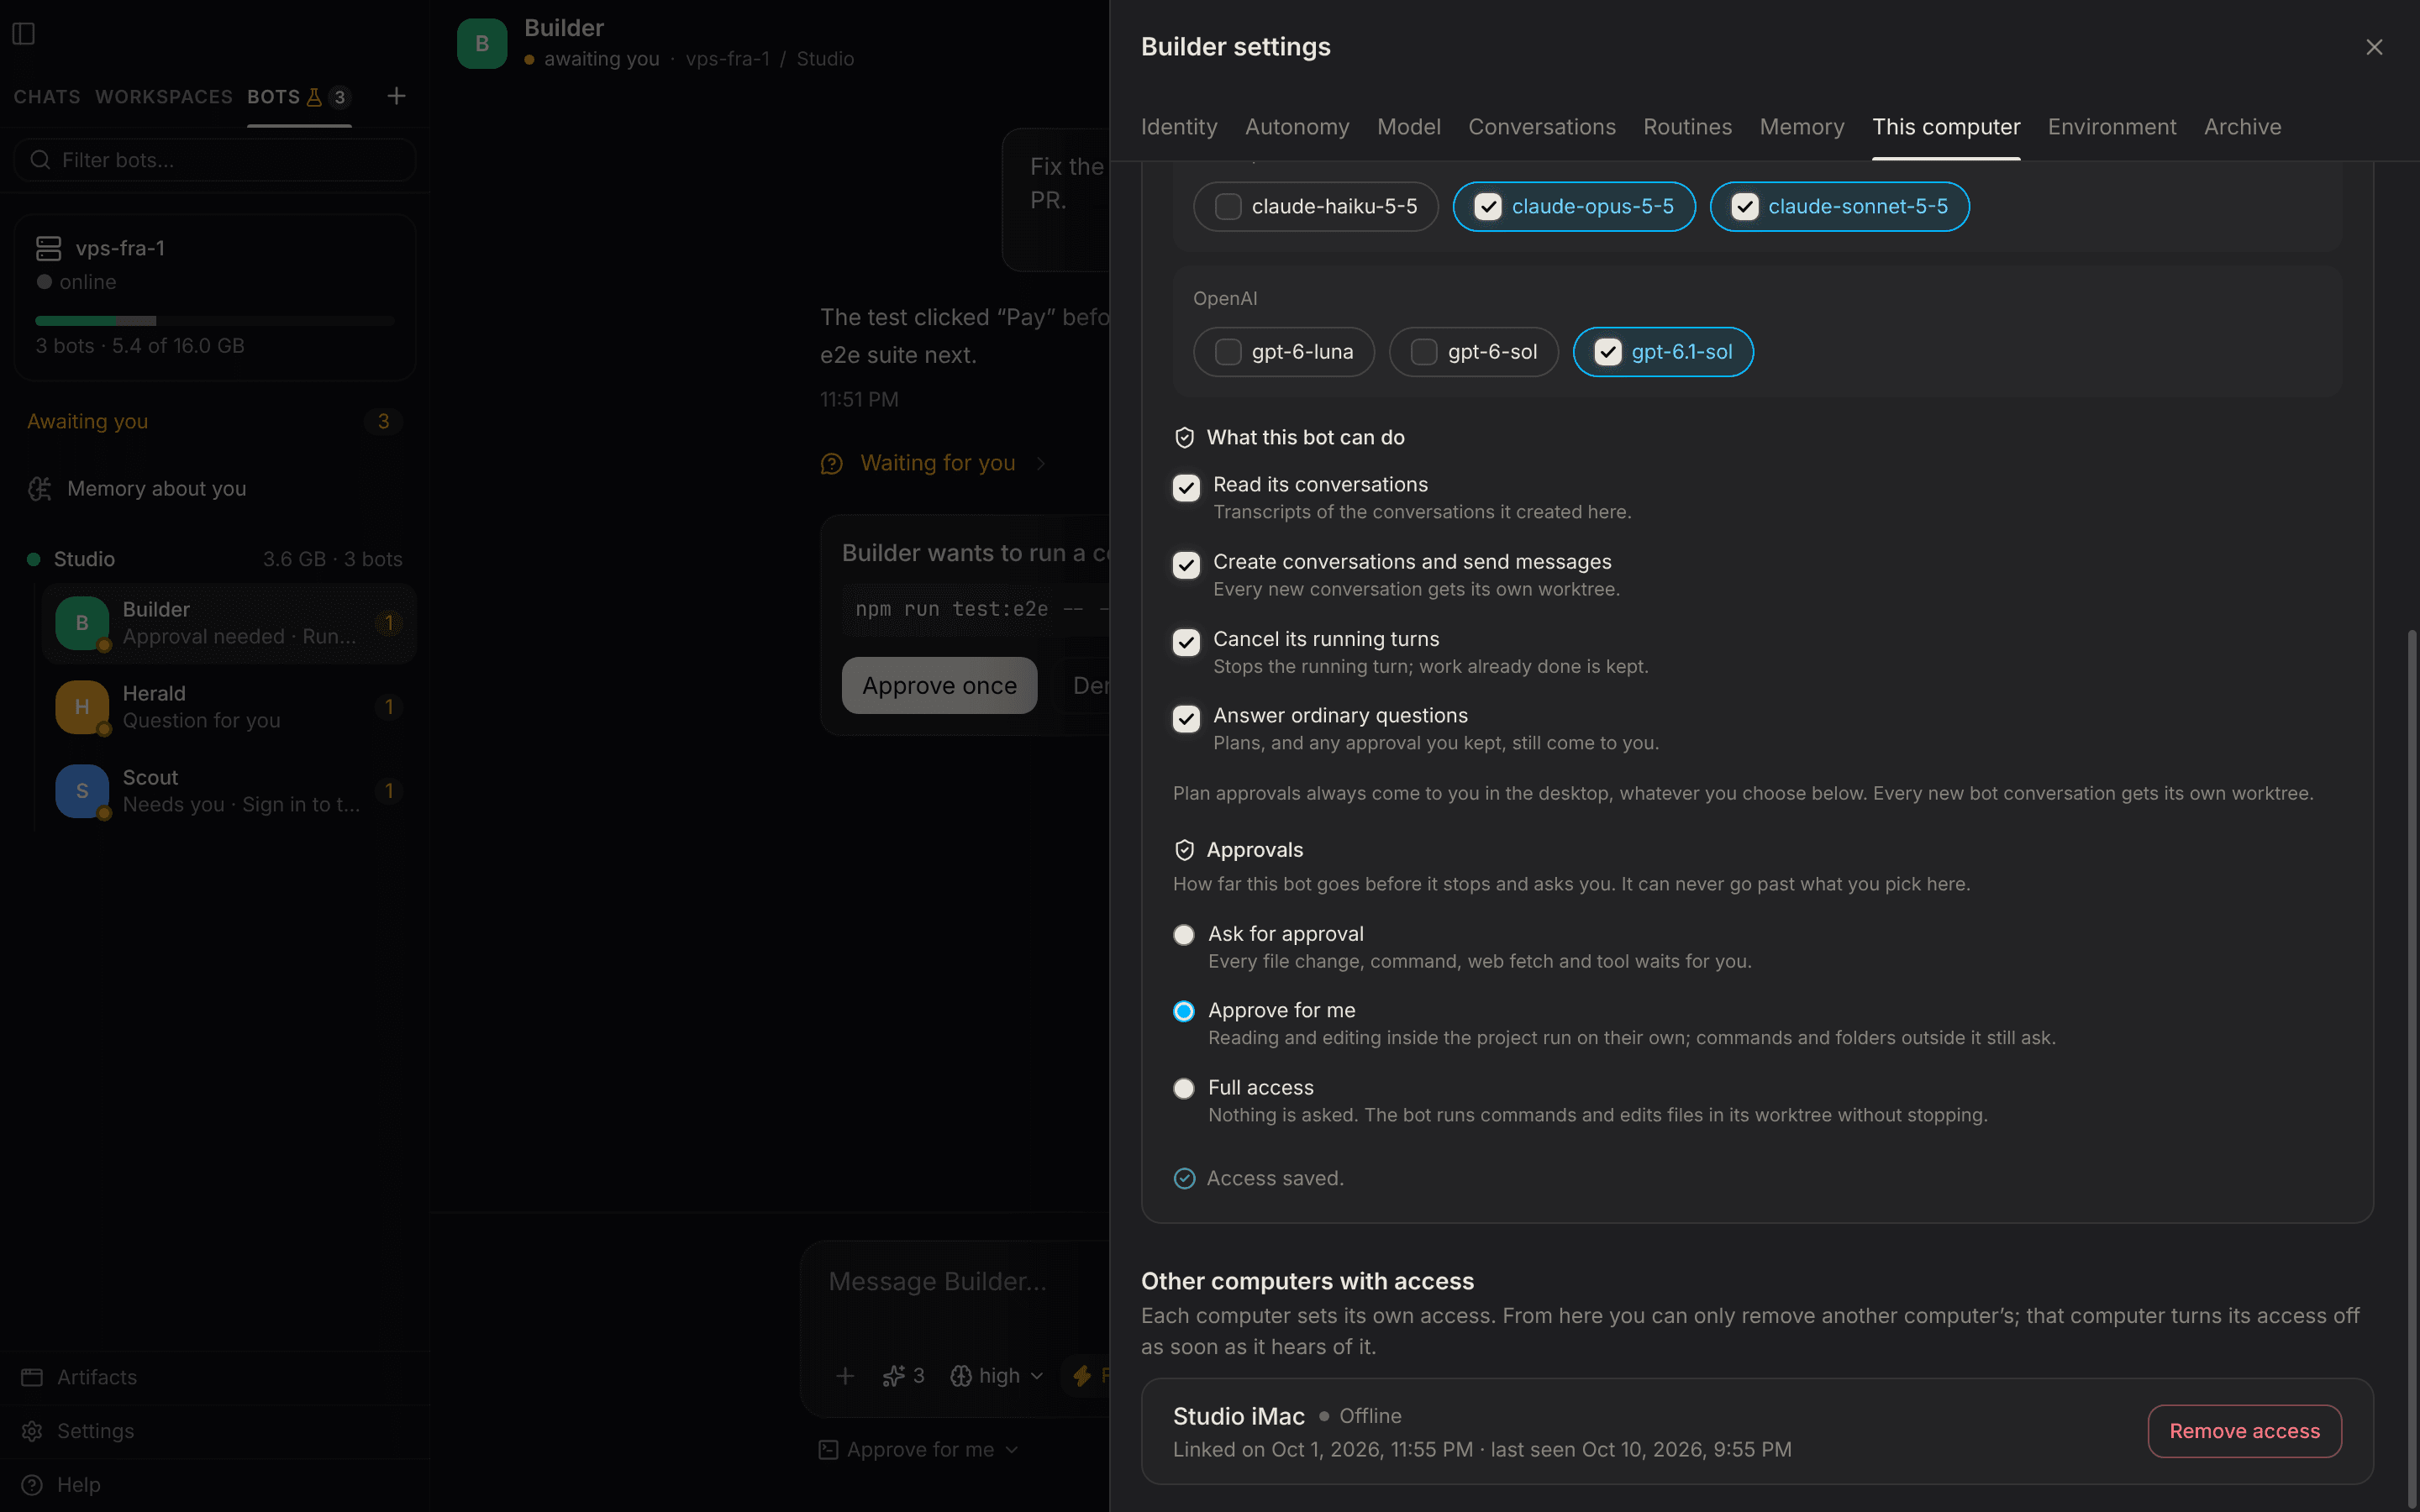Open the Conversations tab
The image size is (2420, 1512).
point(1542,127)
